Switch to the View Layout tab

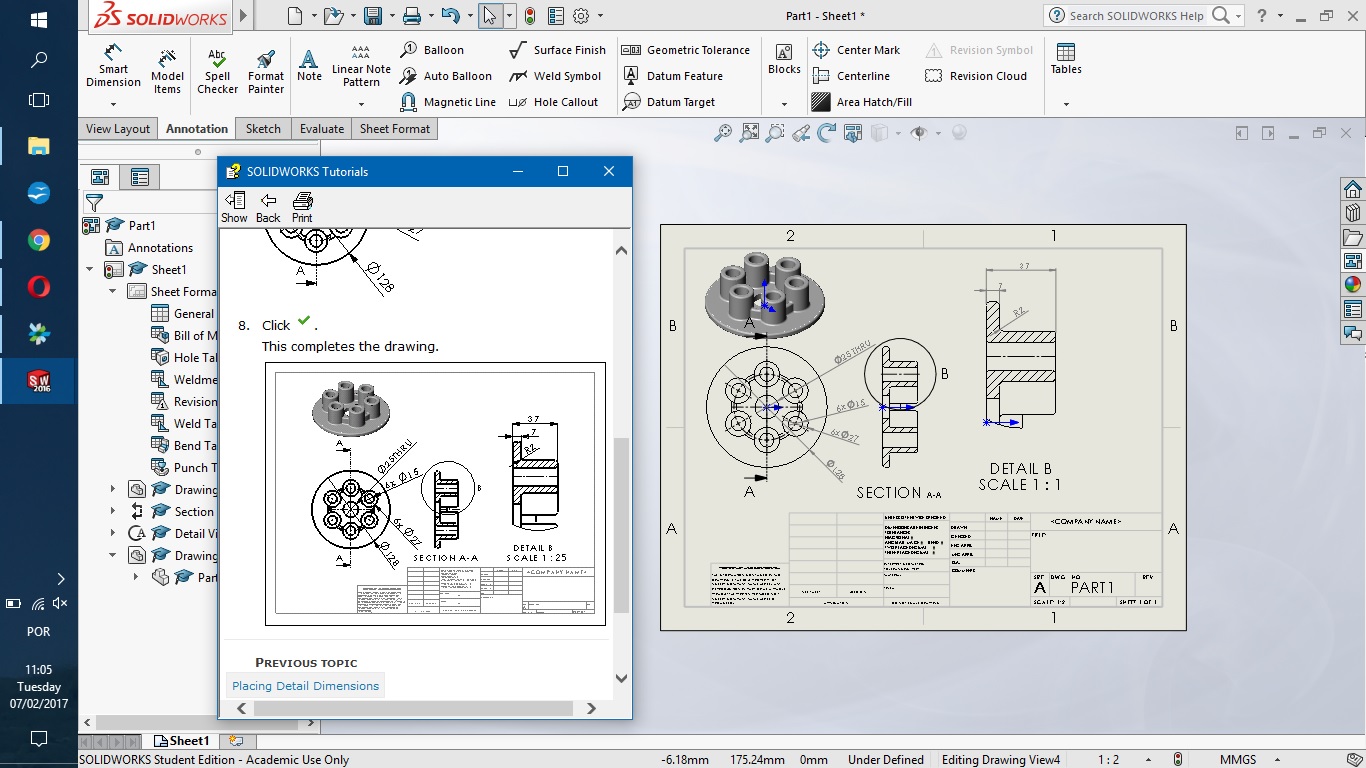click(117, 129)
